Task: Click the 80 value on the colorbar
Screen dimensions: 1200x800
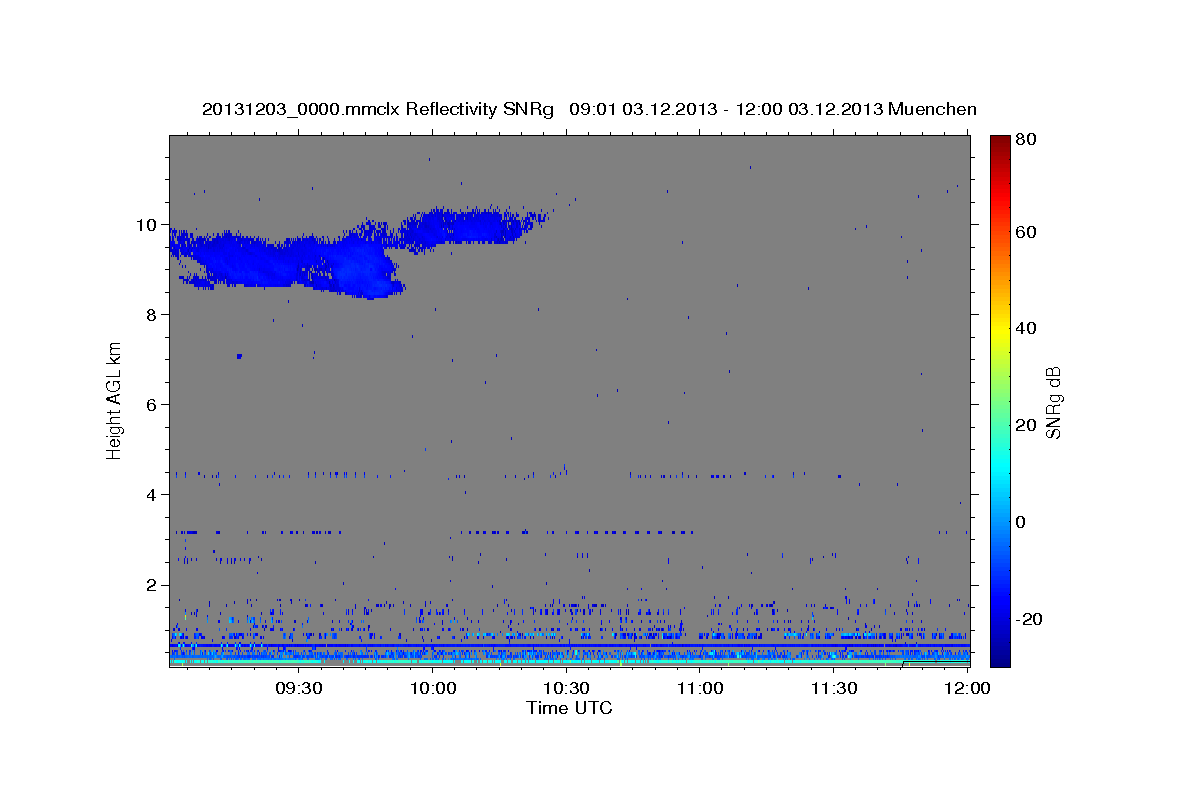Action: pyautogui.click(x=1025, y=140)
